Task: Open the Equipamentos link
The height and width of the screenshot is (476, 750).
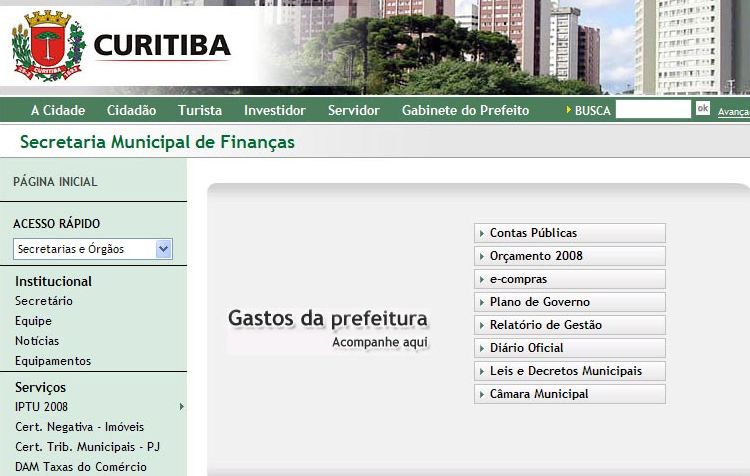Action: tap(53, 361)
